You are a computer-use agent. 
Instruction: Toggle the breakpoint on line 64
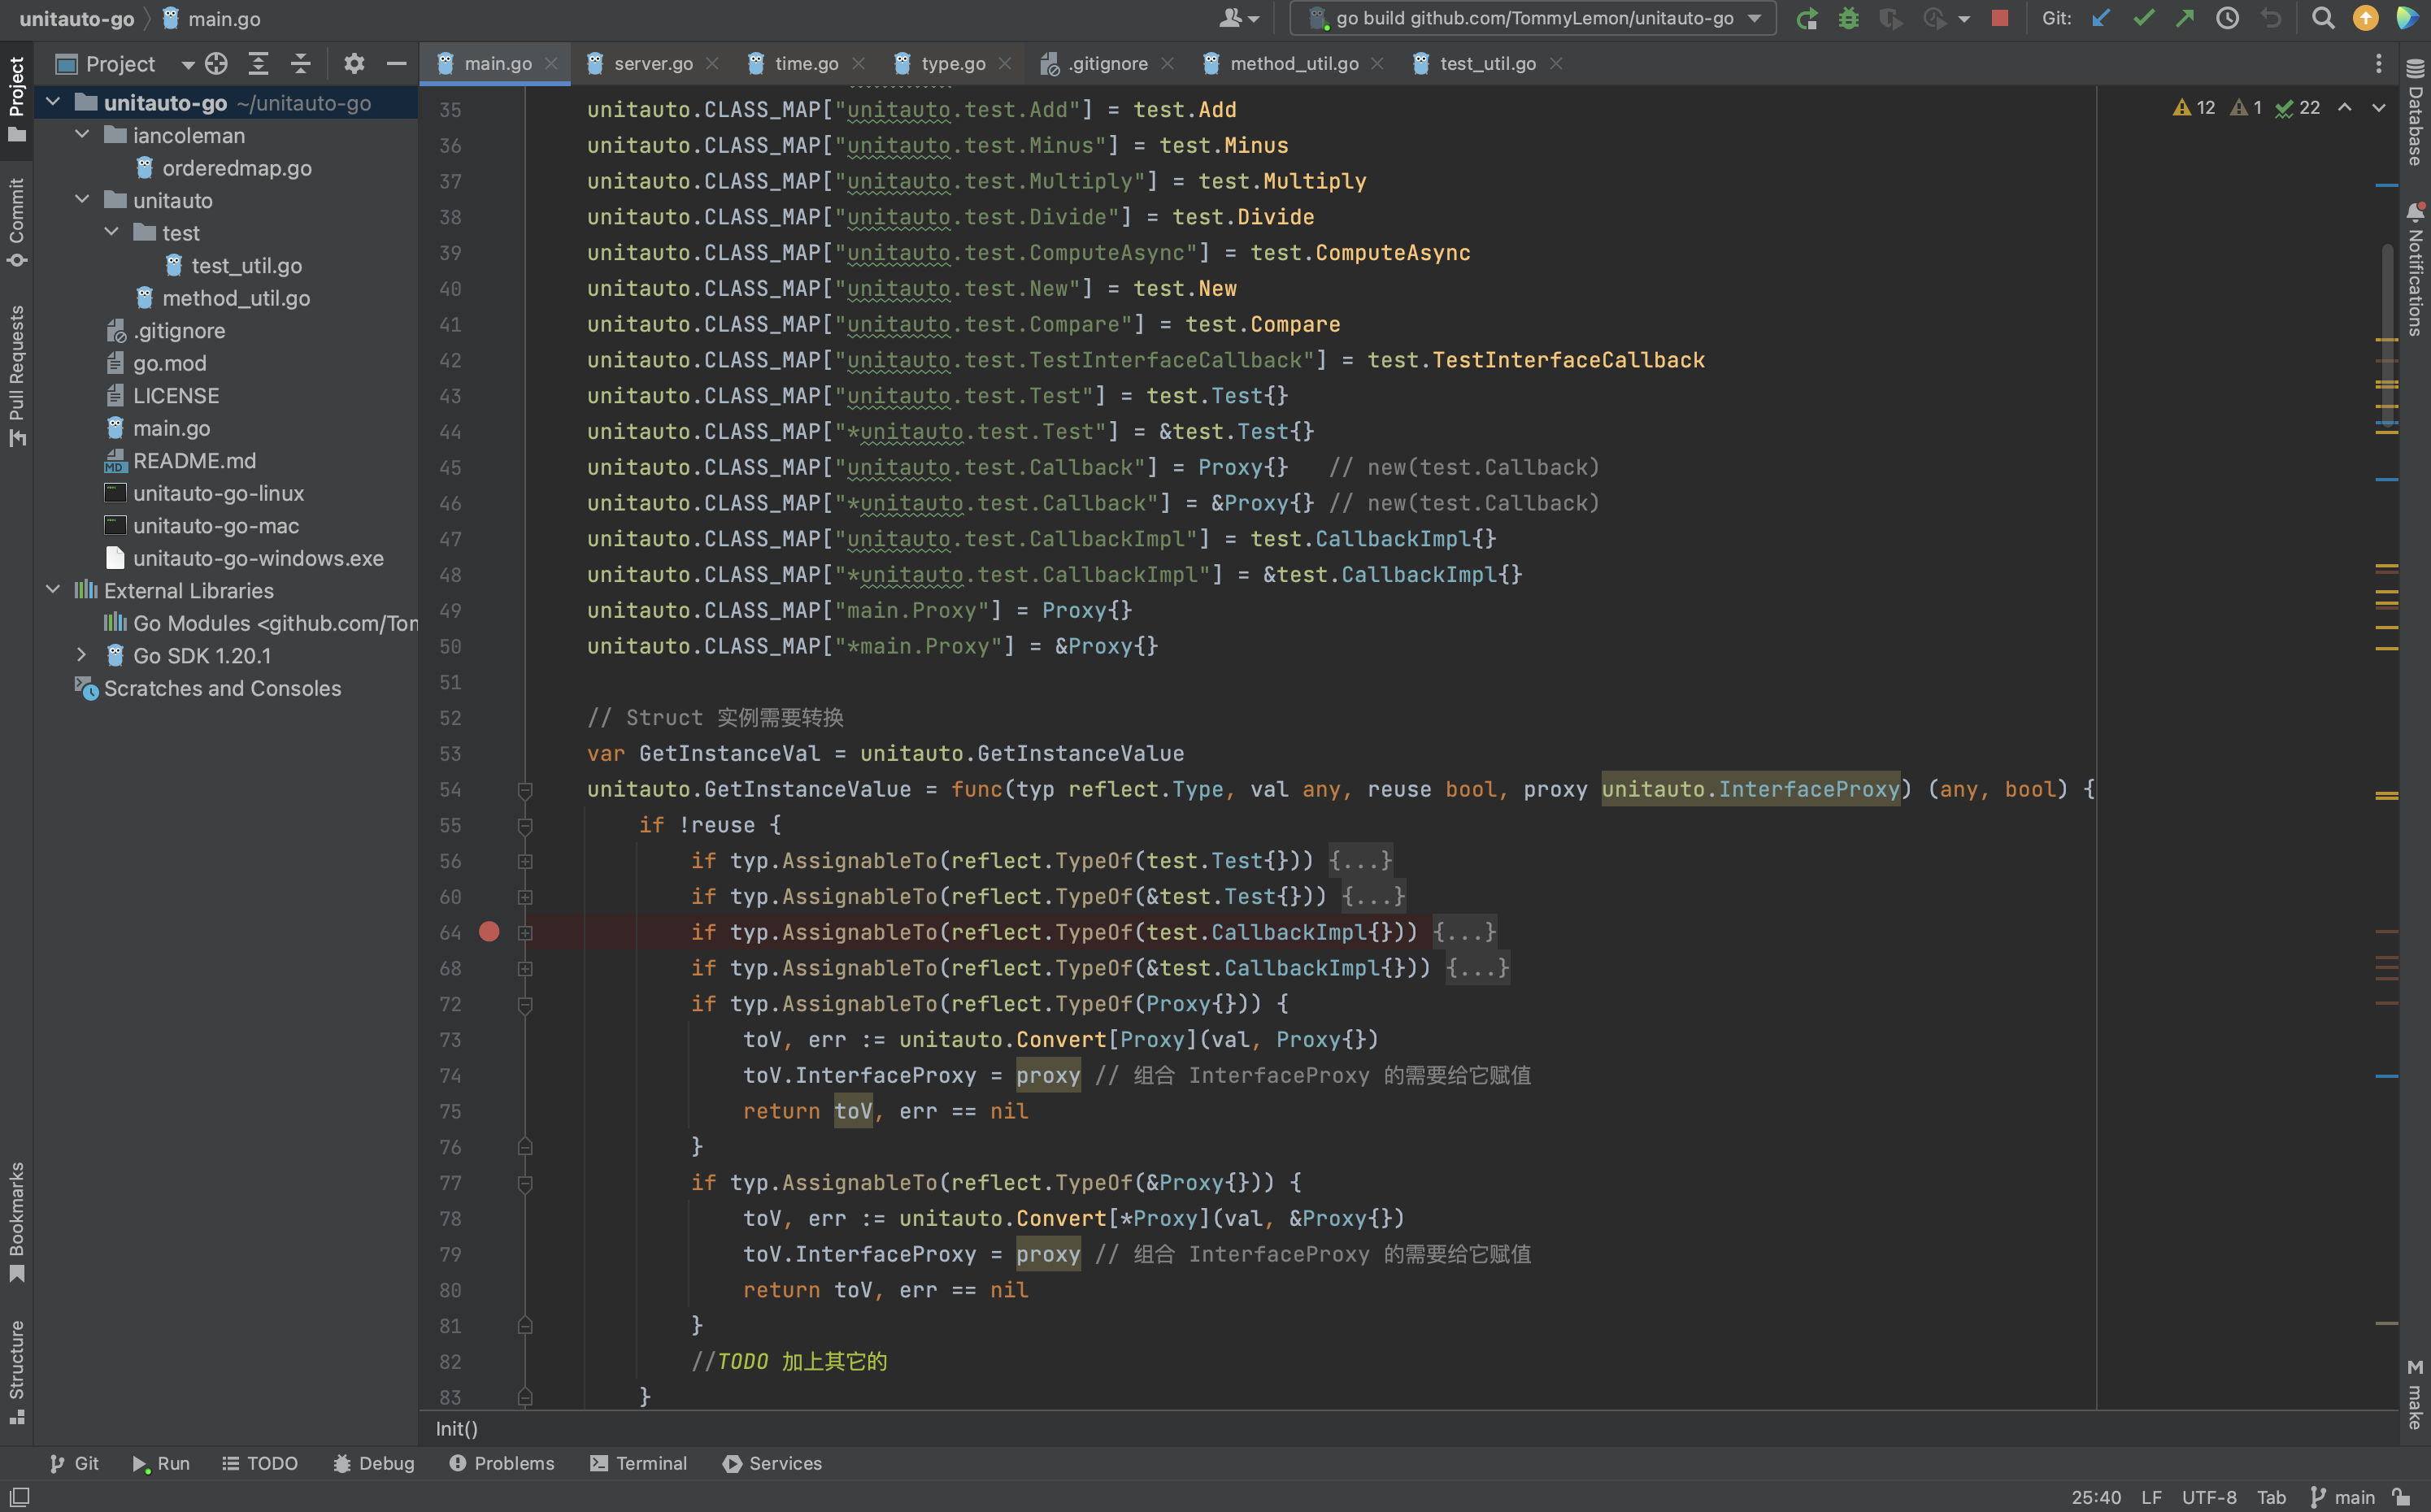point(489,932)
